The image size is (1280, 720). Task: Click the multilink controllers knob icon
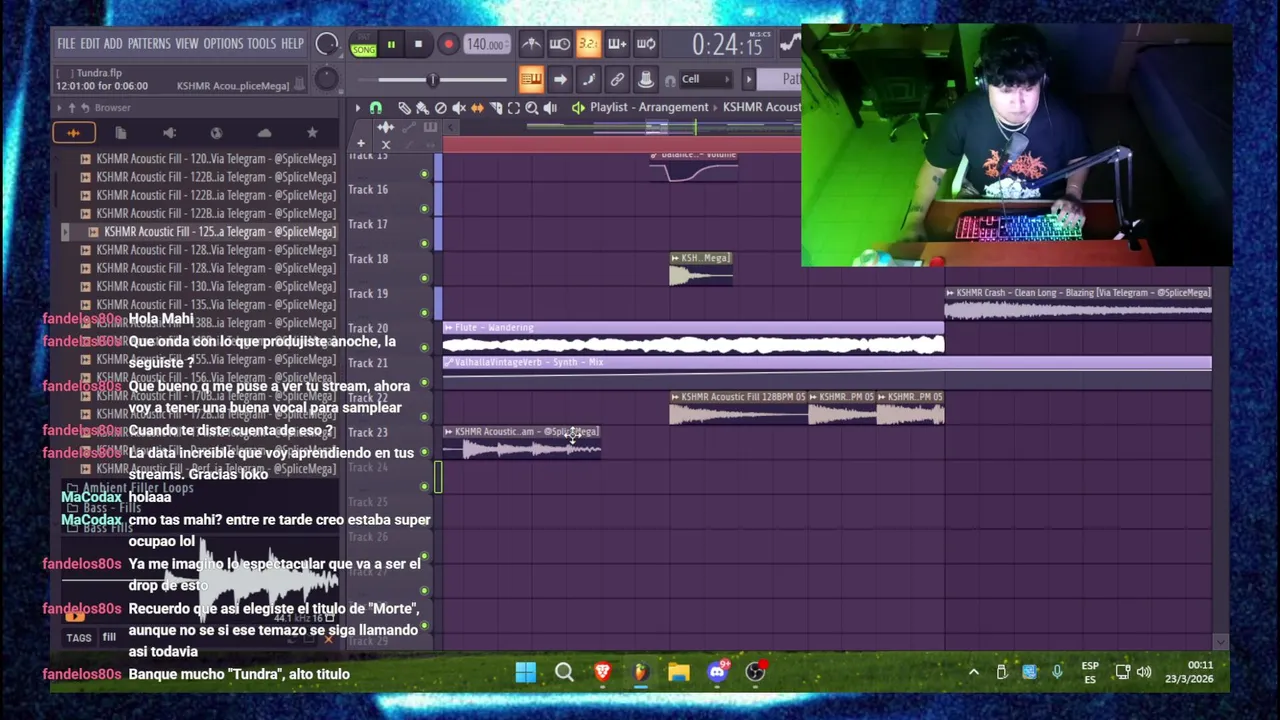[646, 79]
